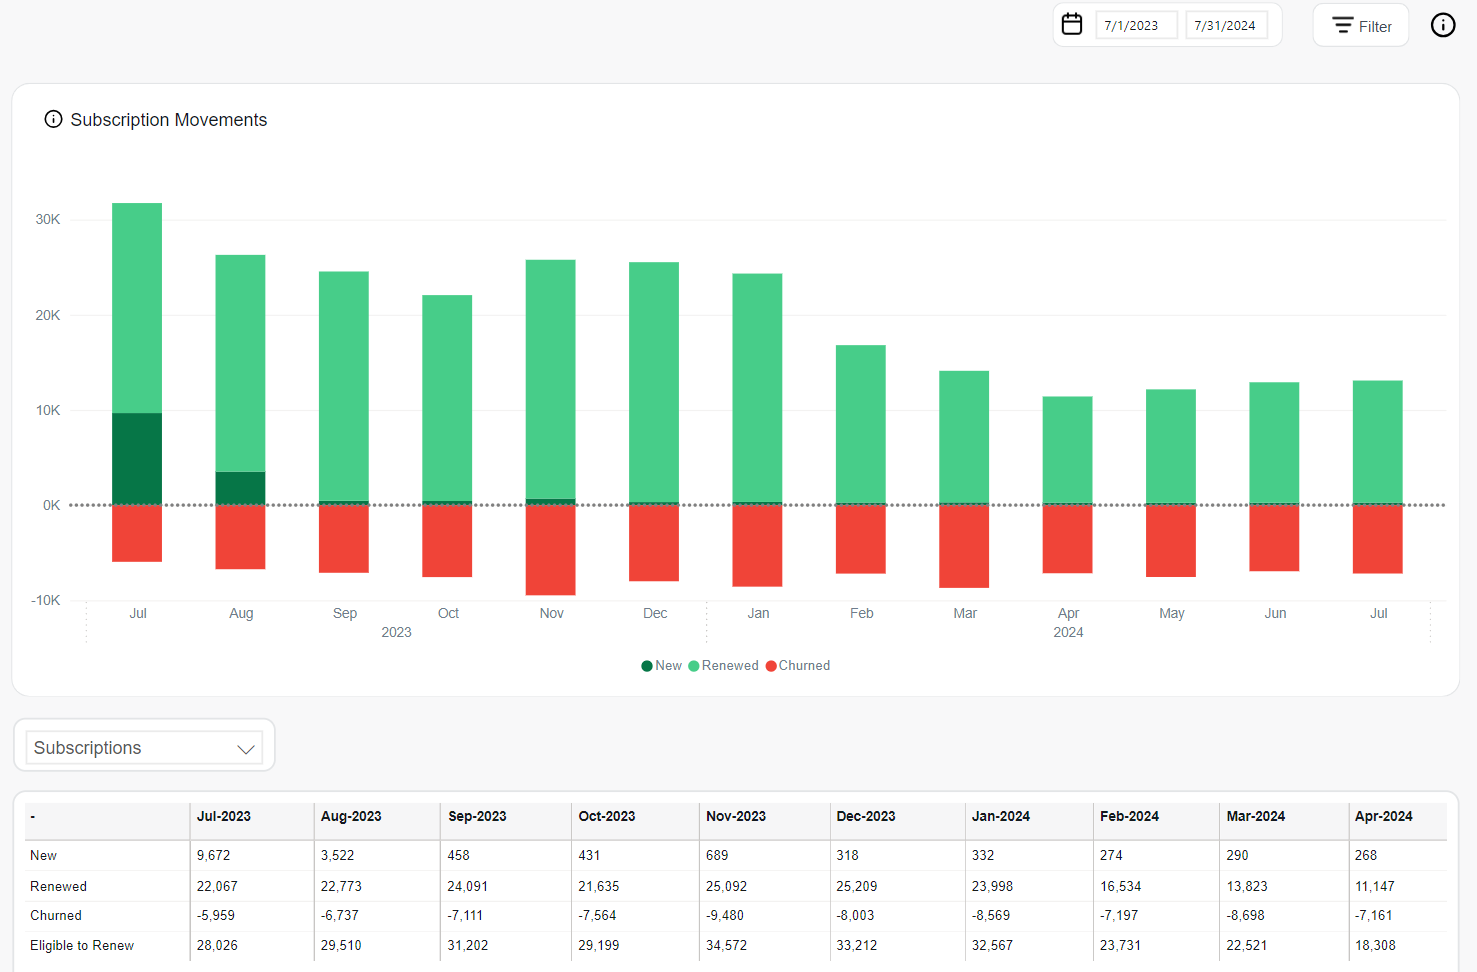Viewport: 1477px width, 972px height.
Task: Open the Subscriptions dropdown
Action: tap(144, 748)
